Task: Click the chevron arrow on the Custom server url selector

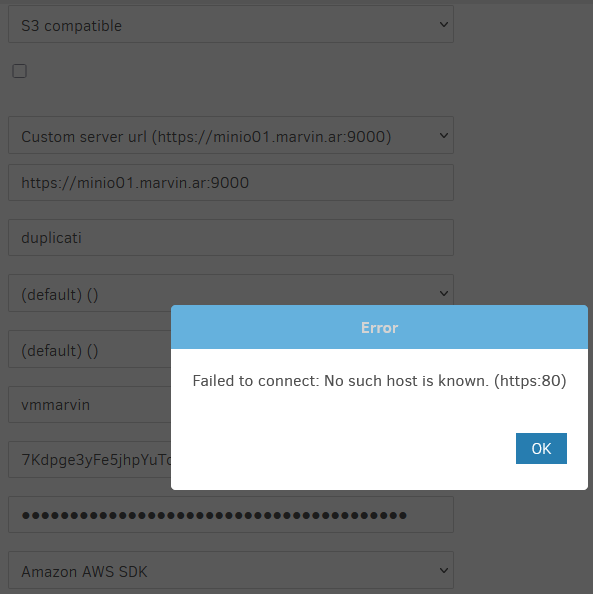Action: (444, 136)
